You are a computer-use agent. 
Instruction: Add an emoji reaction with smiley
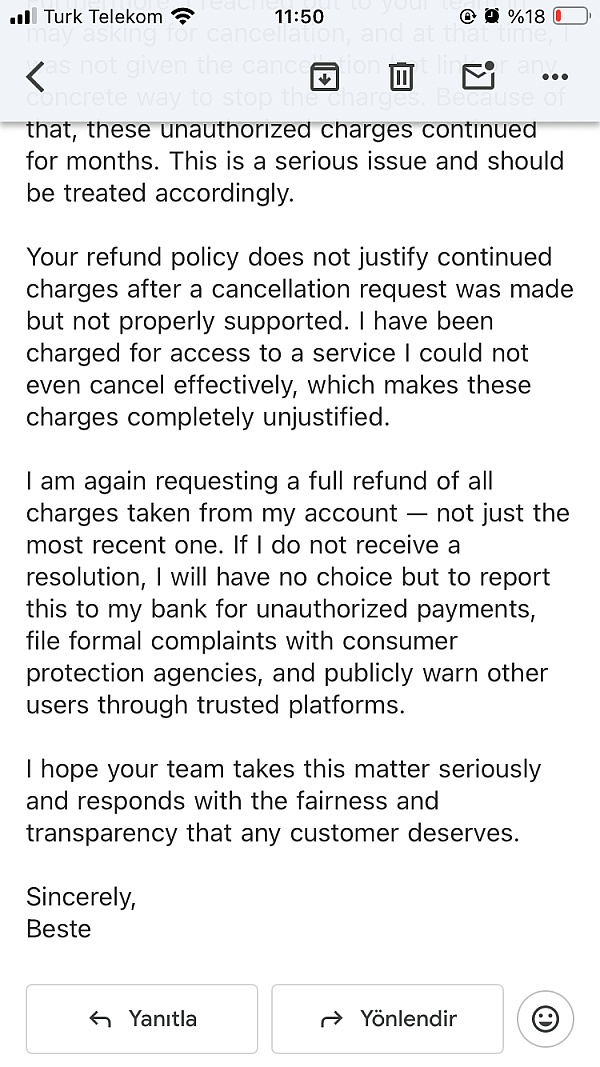[x=545, y=1019]
